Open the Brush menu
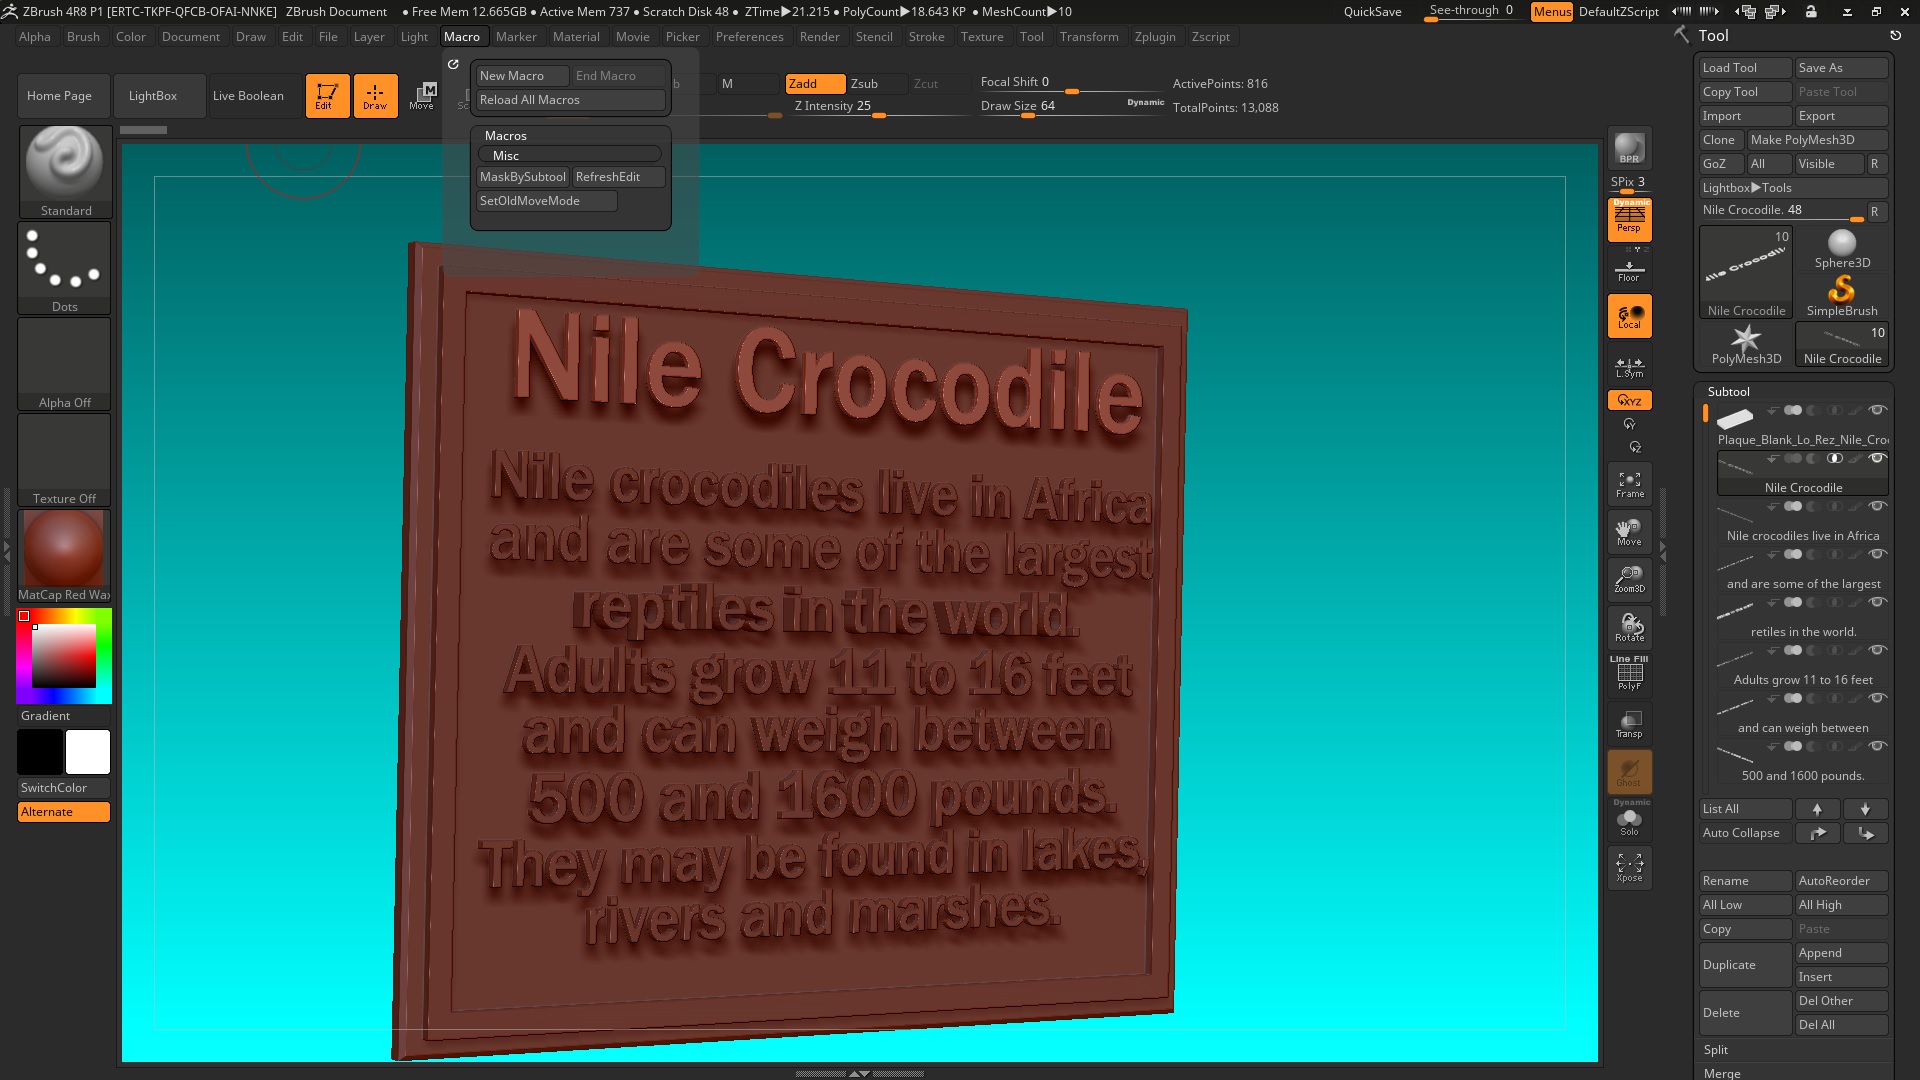This screenshot has height=1080, width=1920. (83, 37)
